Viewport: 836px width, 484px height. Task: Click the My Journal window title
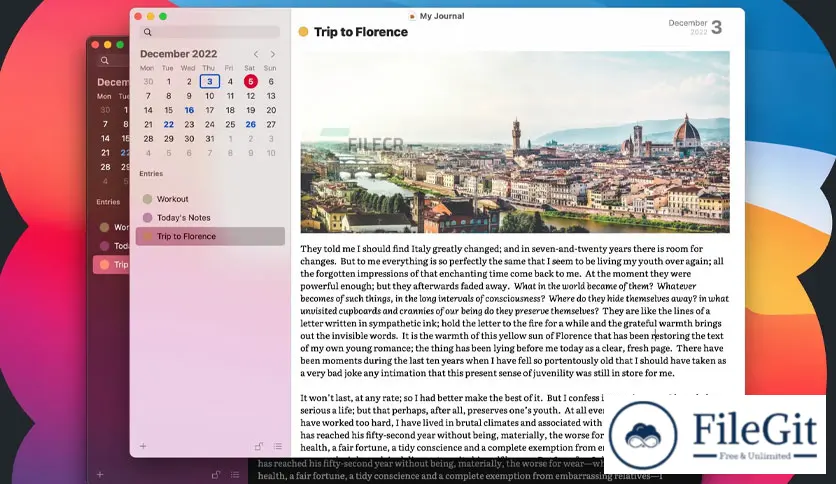441,16
